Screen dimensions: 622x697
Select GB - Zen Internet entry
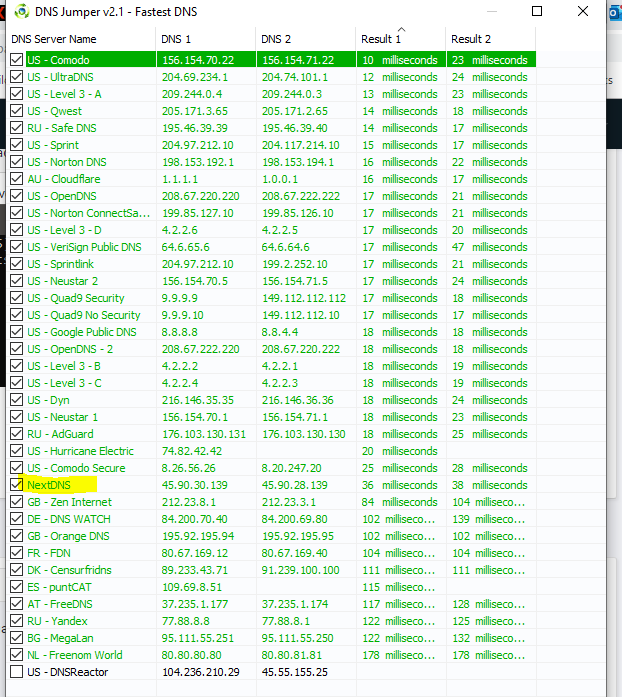tap(70, 502)
